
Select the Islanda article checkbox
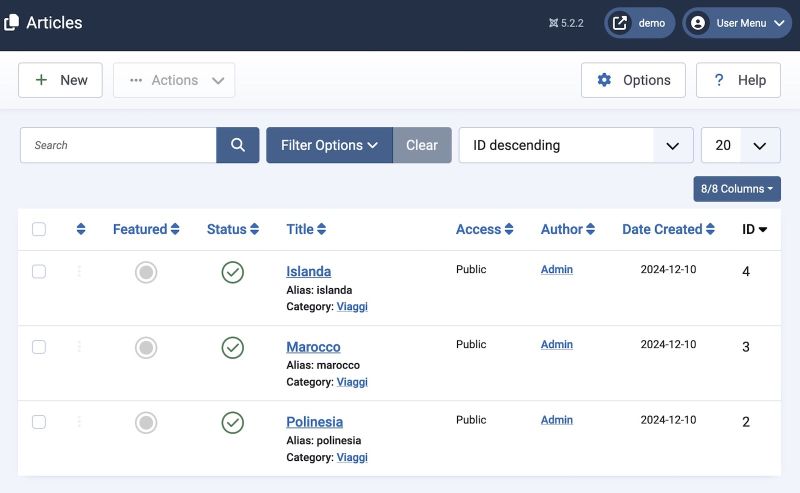click(x=39, y=272)
